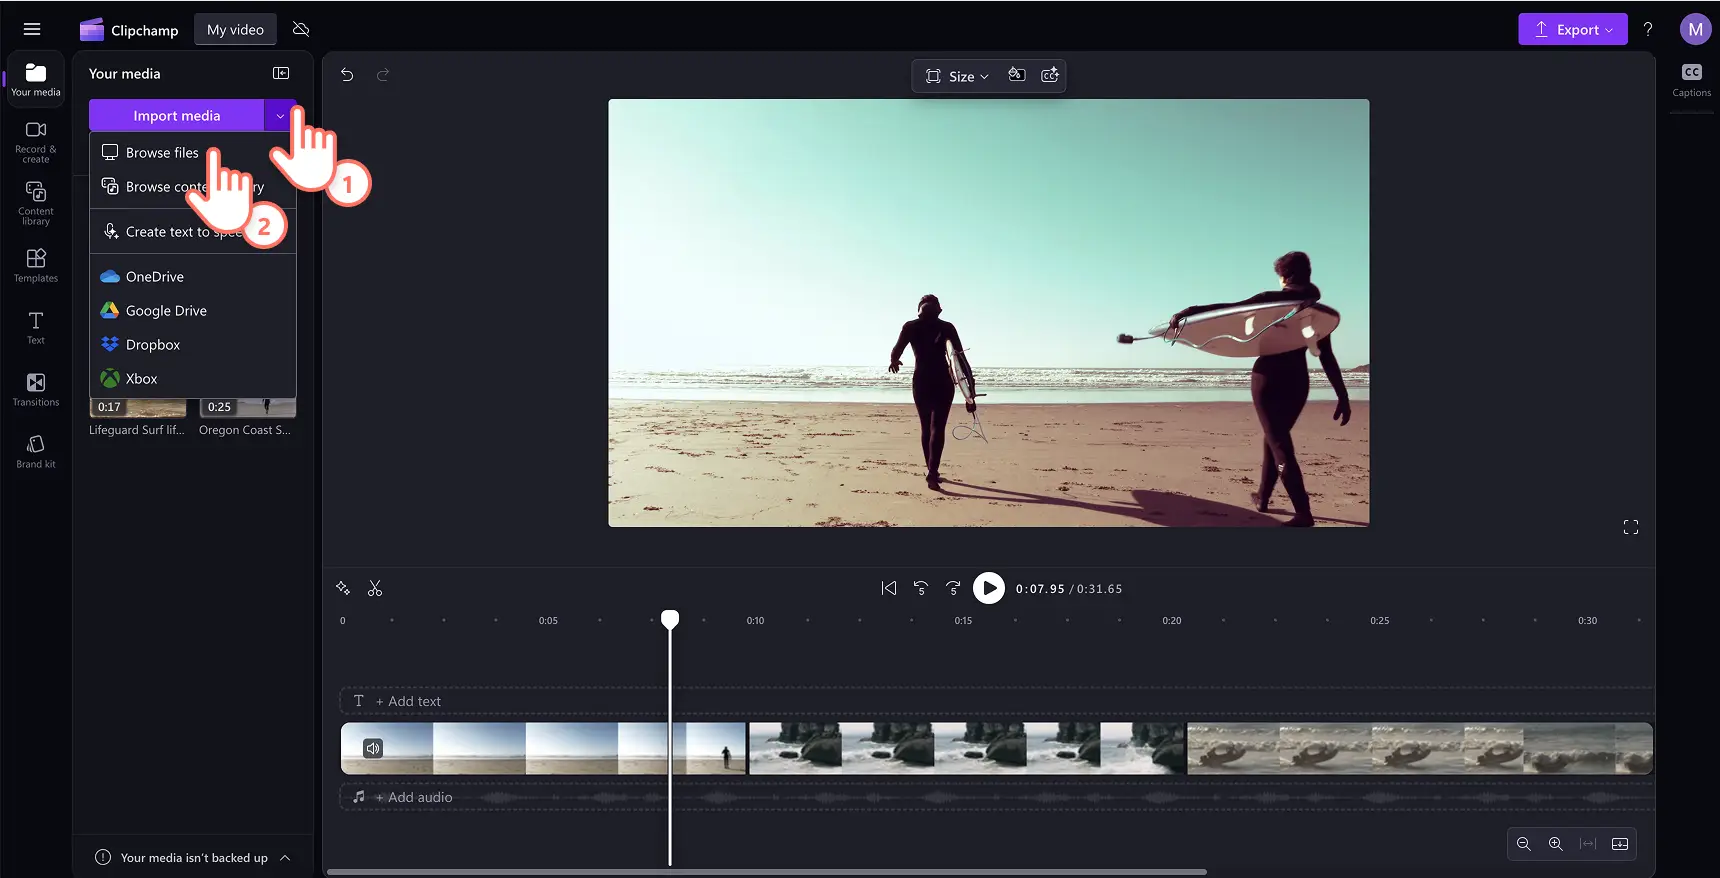Open the Your media sidebar tab

36,79
